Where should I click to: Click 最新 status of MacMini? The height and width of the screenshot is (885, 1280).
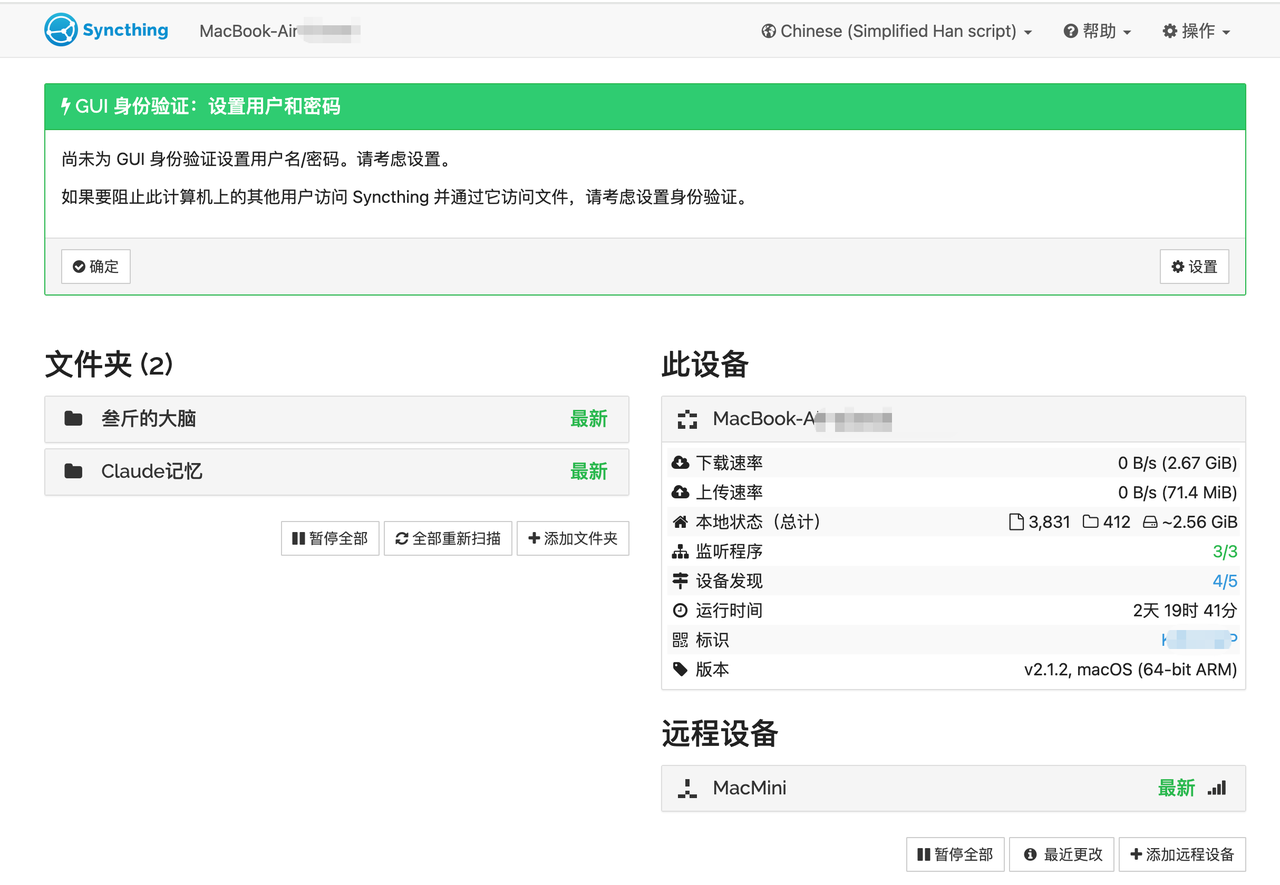pos(1176,788)
